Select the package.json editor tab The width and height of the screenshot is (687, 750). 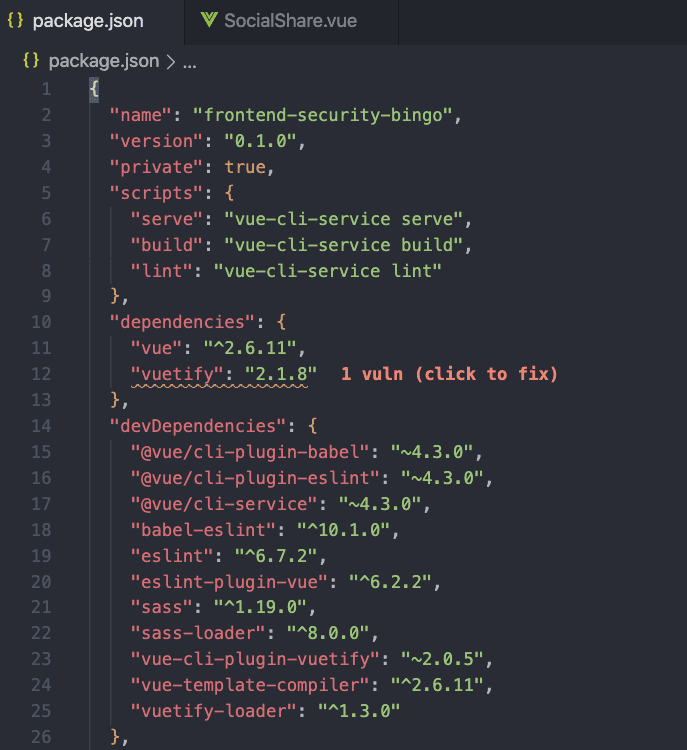[x=92, y=21]
